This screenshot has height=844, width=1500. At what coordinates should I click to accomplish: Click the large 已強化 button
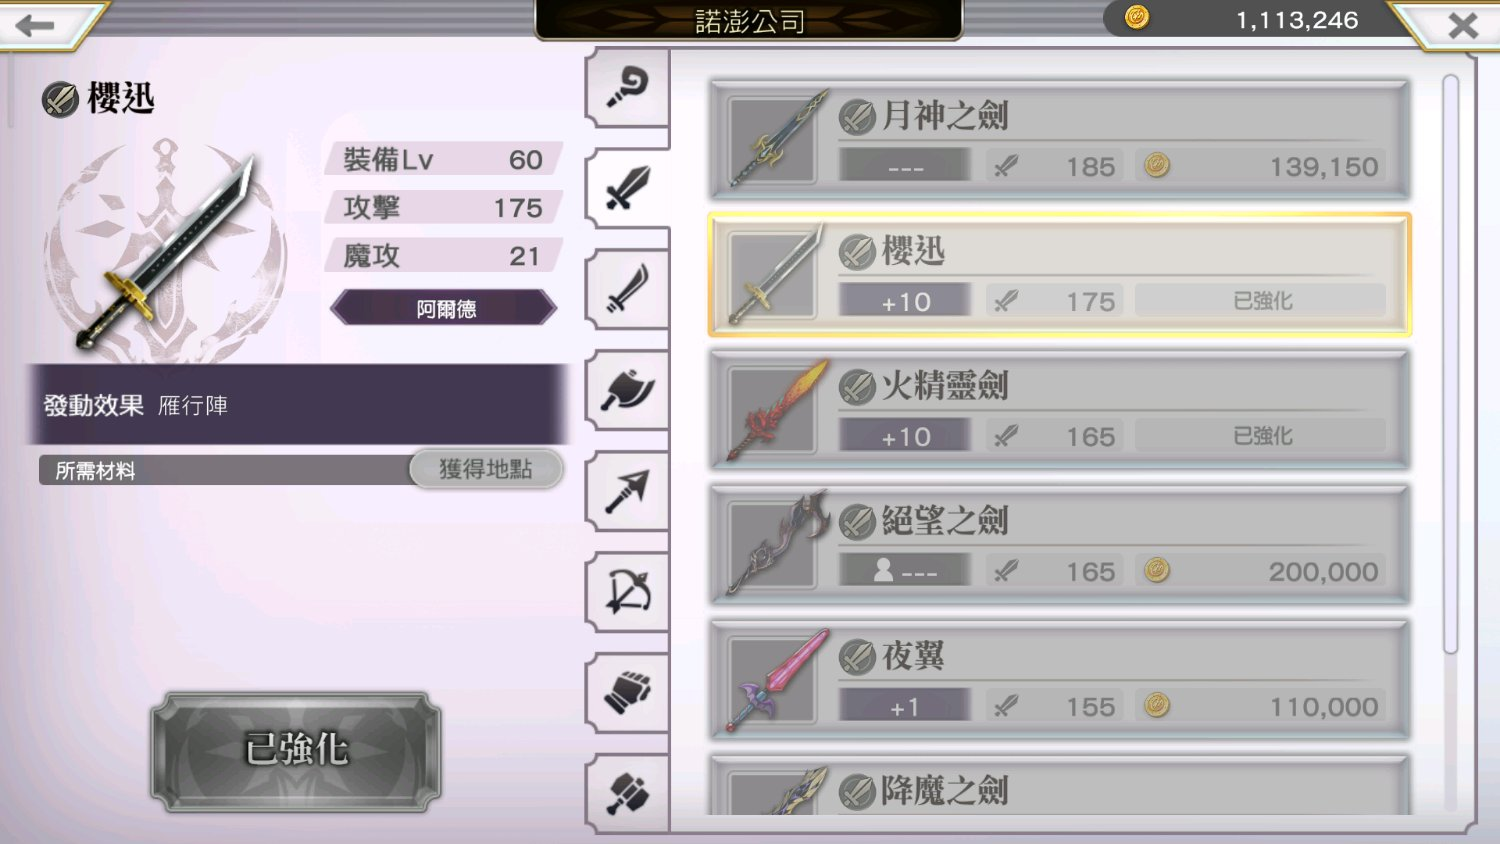coord(296,750)
